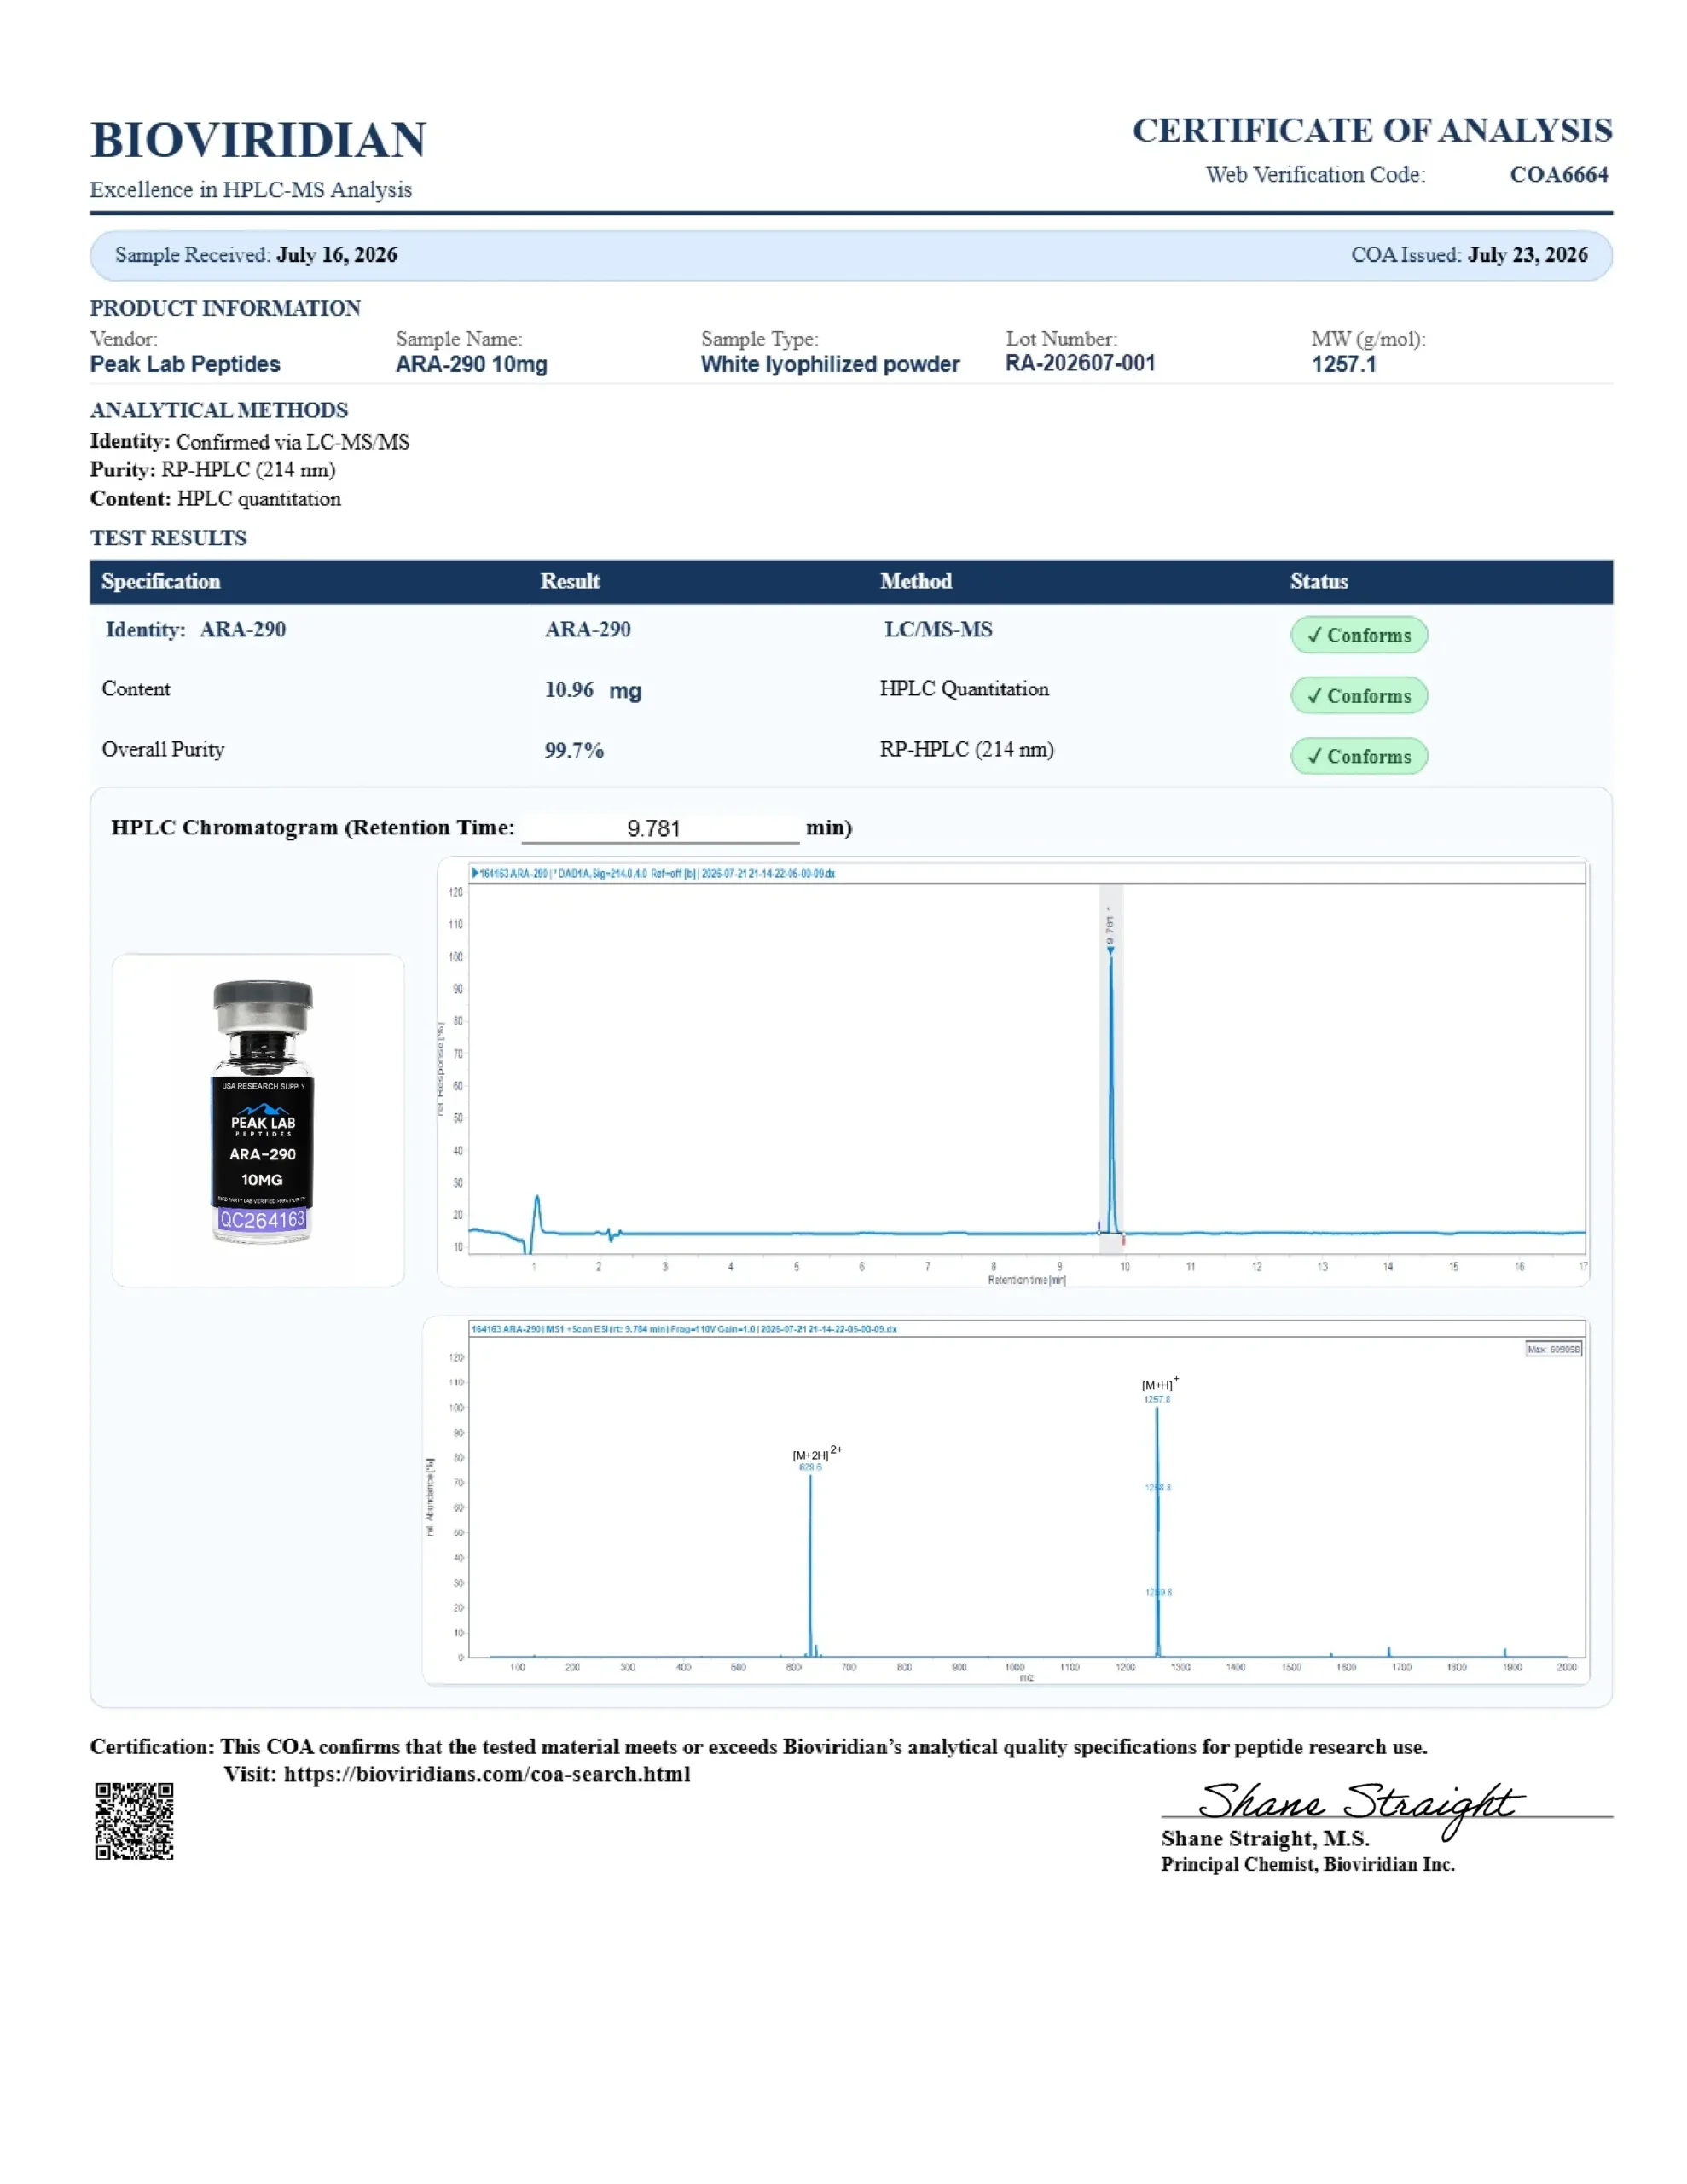Click the 'TEST RESULTS' section heading
Screen dimensions: 1687x2184
(x=168, y=538)
